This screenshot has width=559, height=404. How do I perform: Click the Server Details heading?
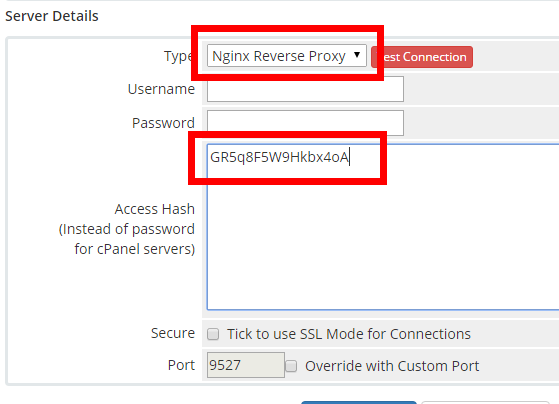pos(52,16)
